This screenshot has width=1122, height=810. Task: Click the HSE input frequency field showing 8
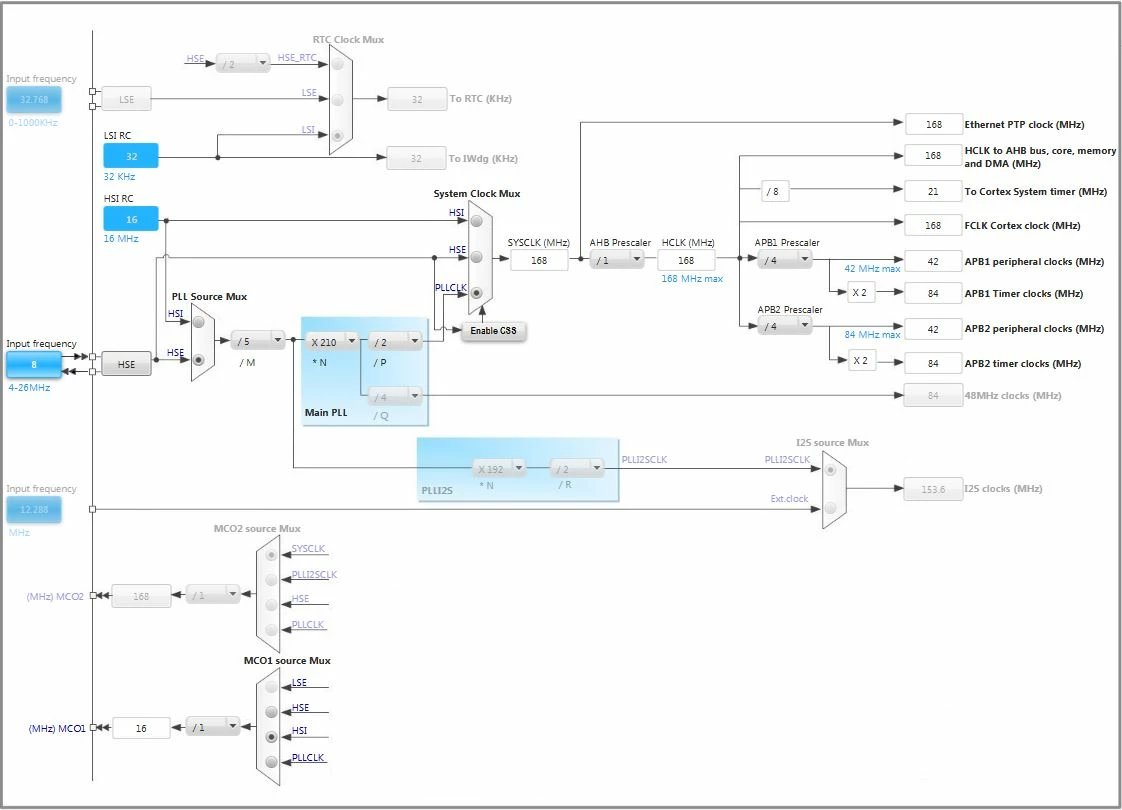(34, 364)
